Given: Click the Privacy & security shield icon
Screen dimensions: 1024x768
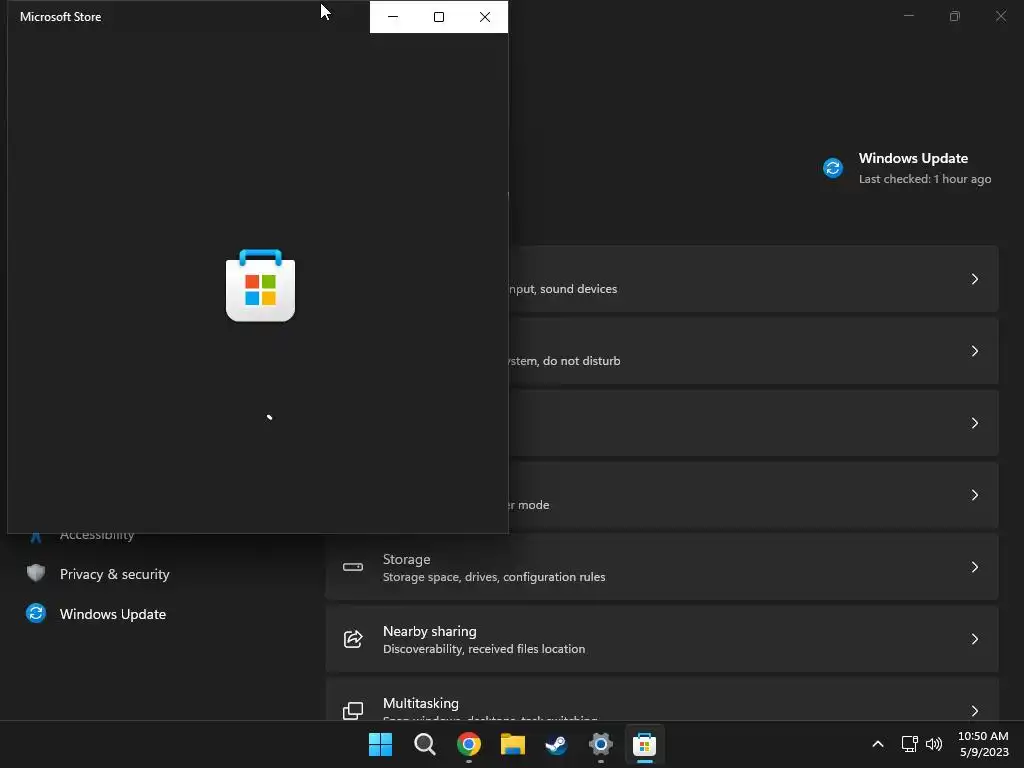Looking at the screenshot, I should (x=36, y=573).
